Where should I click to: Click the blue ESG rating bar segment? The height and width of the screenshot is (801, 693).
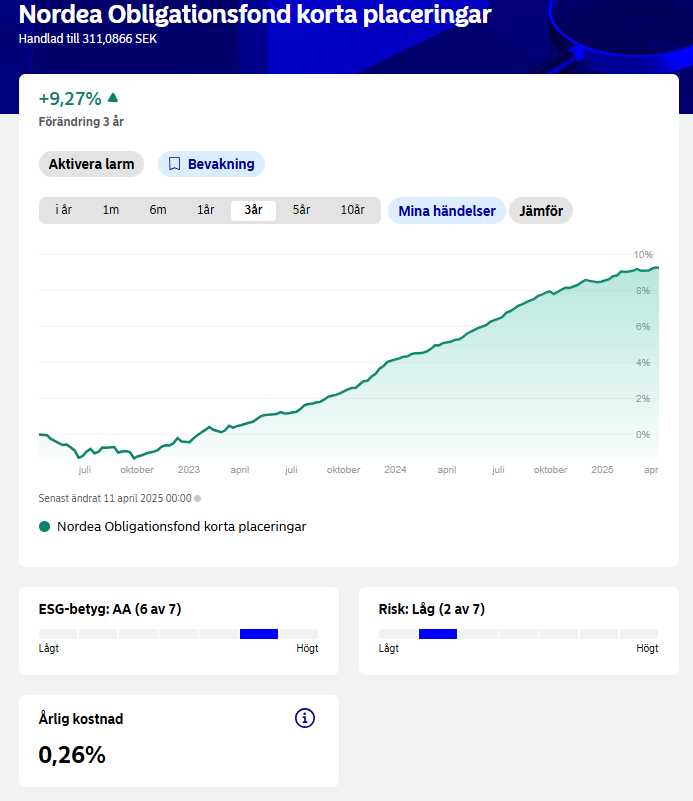coord(259,634)
